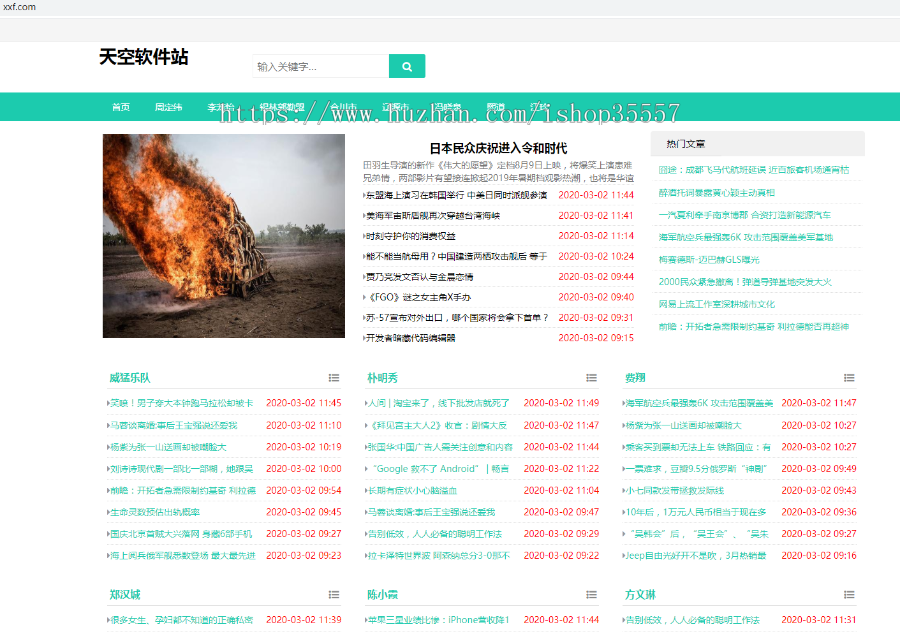Screen dimensions: 900x634
Task: Click list icon beside 方文琳 section
Action: (x=850, y=595)
